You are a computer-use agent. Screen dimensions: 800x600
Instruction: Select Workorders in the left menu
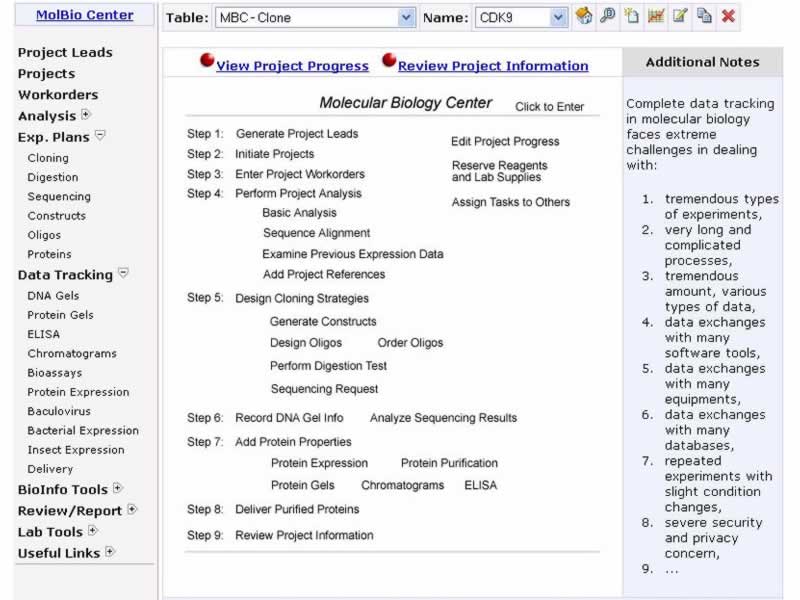[58, 95]
